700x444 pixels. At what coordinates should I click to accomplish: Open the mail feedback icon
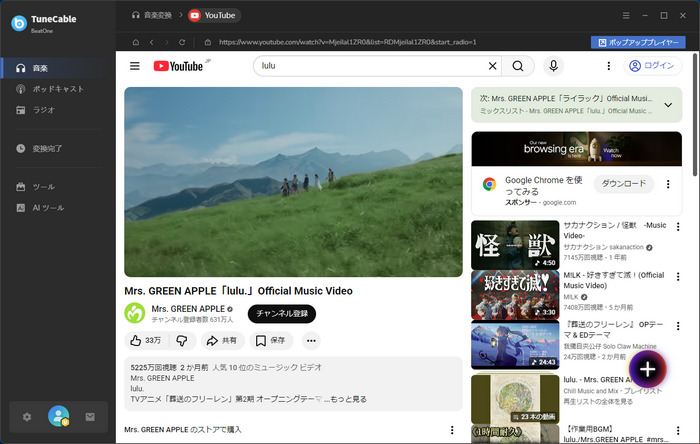(90, 416)
